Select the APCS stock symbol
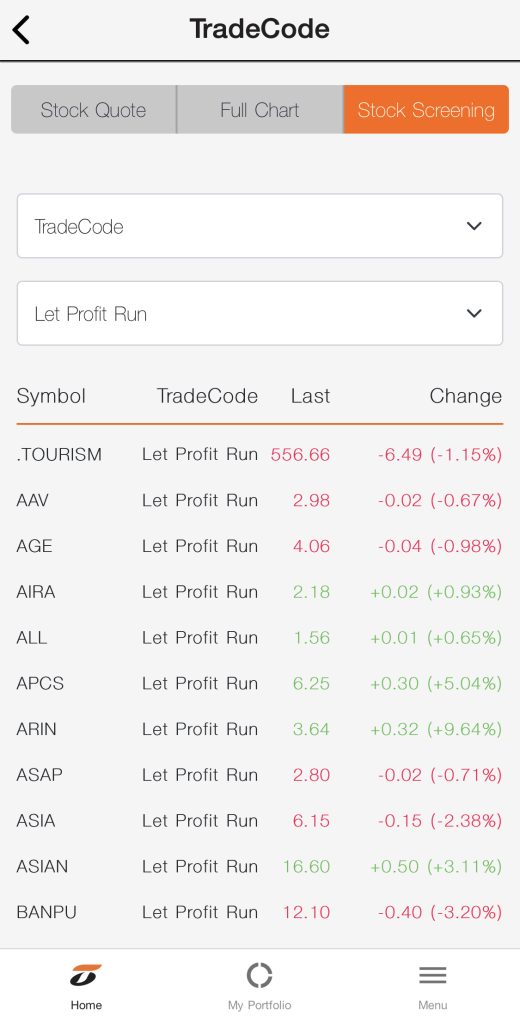 click(x=40, y=683)
